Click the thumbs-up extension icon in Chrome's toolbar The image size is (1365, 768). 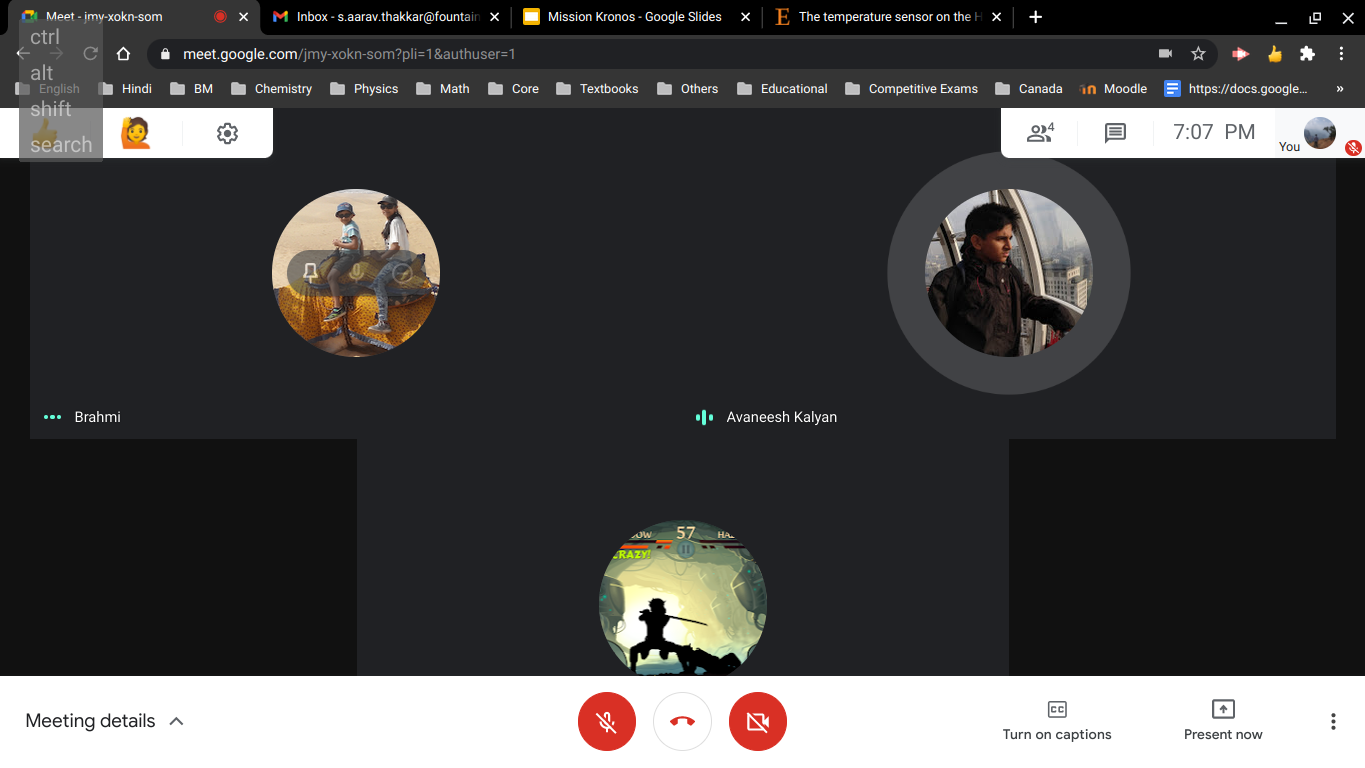tap(1274, 54)
